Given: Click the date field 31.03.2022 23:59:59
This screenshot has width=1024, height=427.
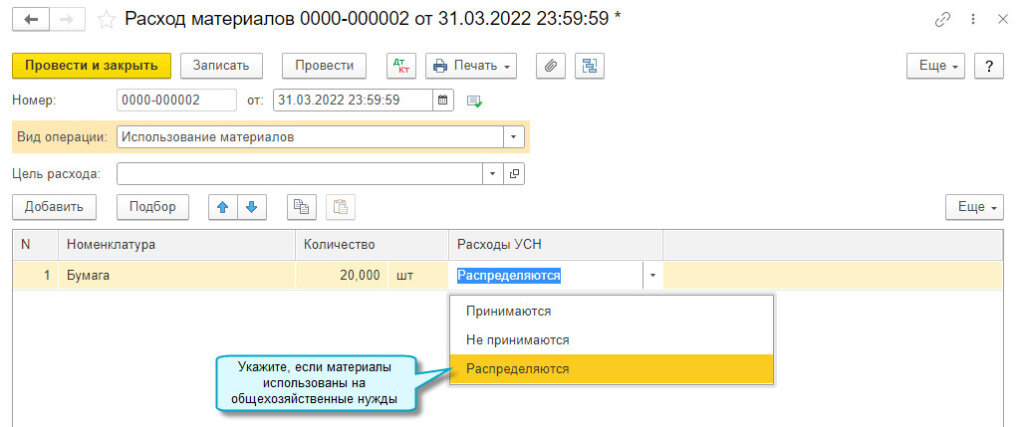Looking at the screenshot, I should pos(353,101).
